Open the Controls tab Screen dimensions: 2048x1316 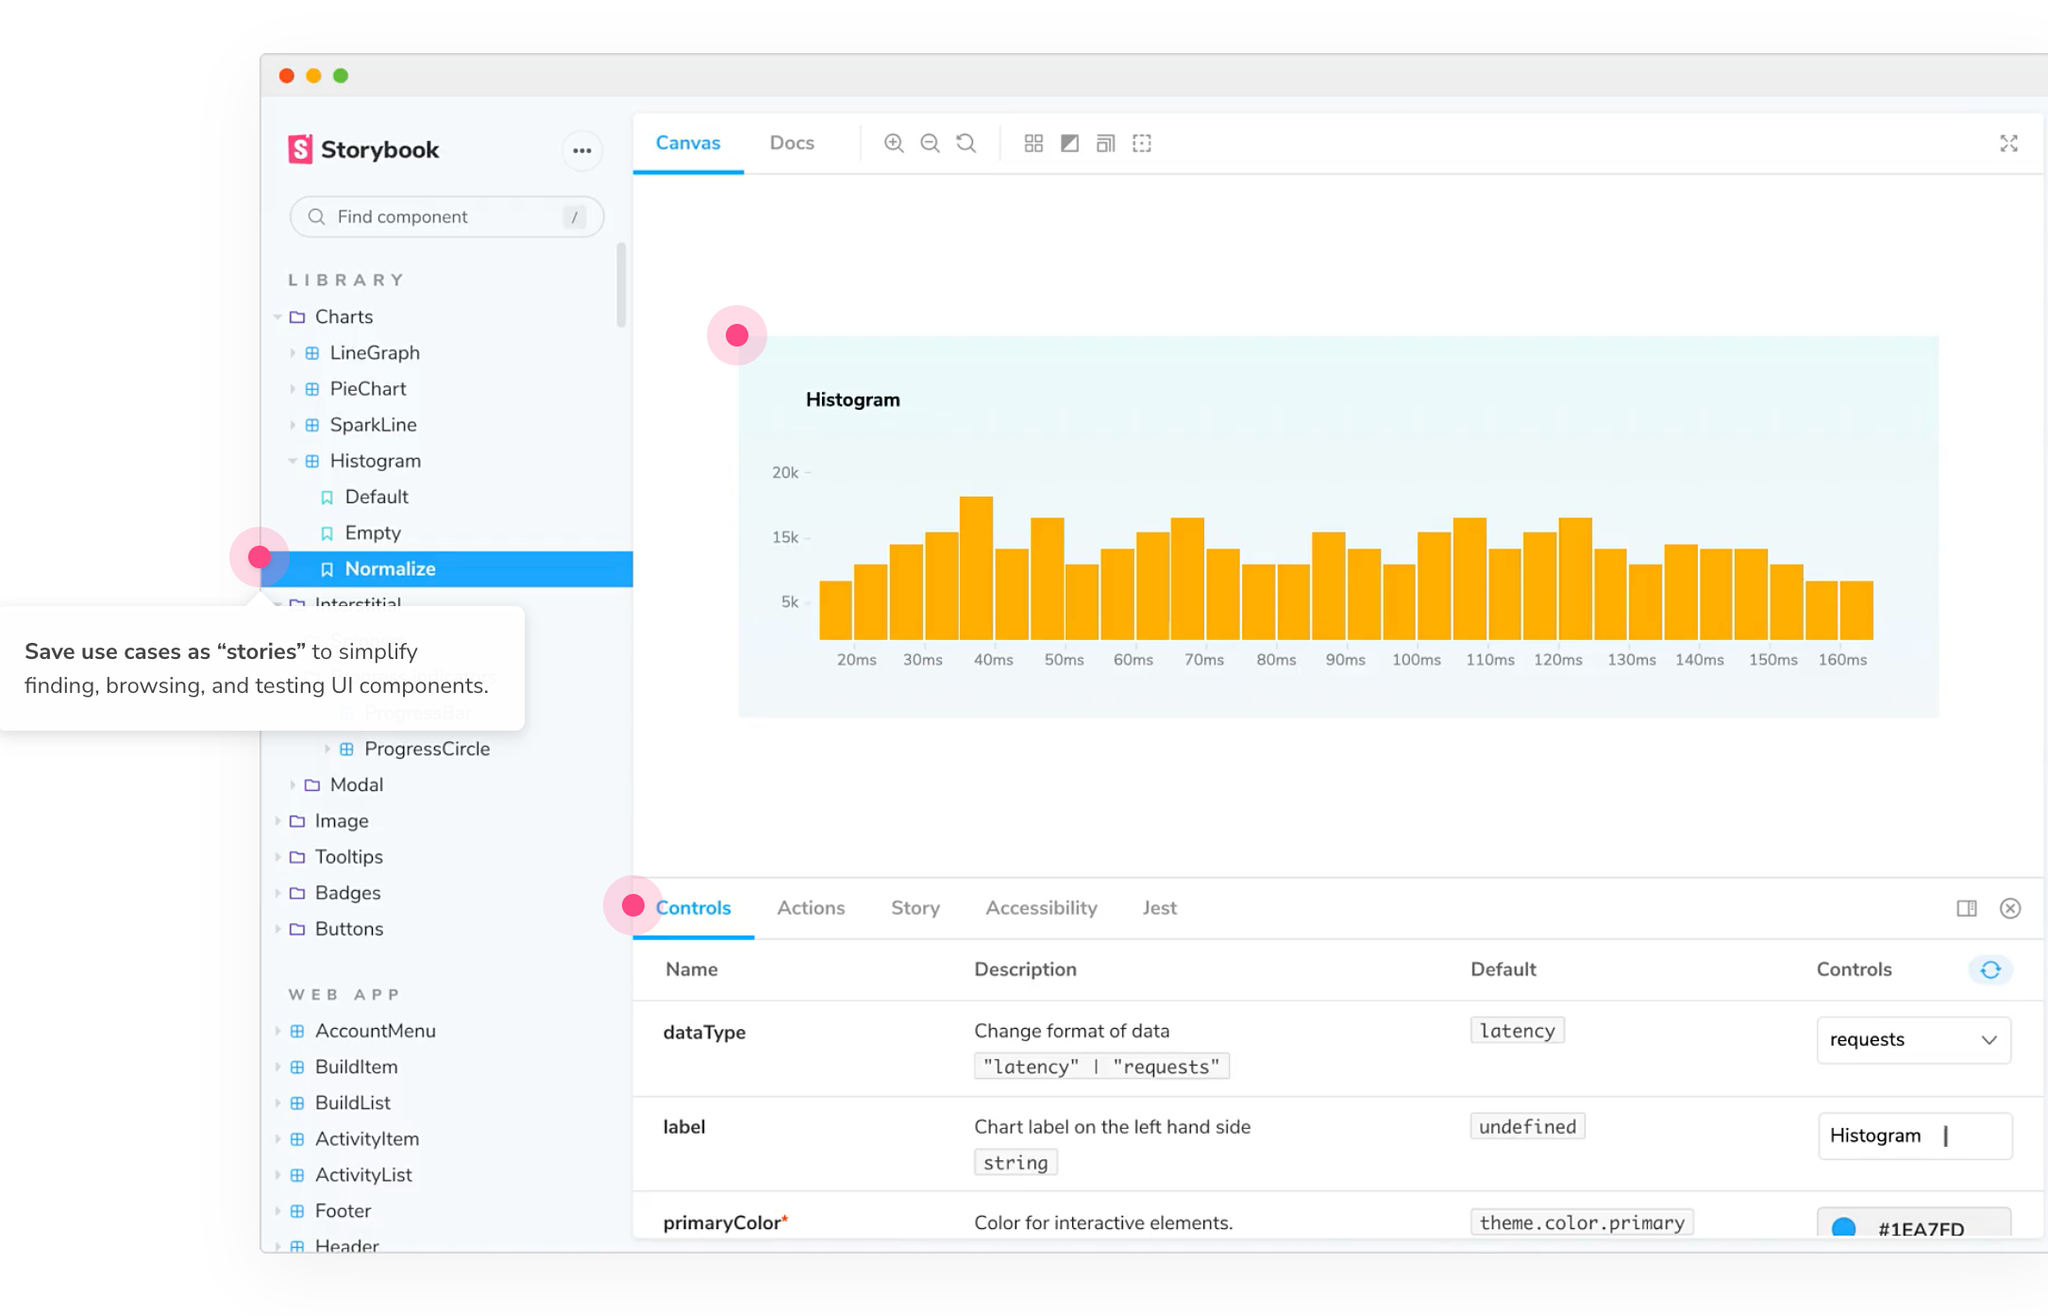click(693, 908)
